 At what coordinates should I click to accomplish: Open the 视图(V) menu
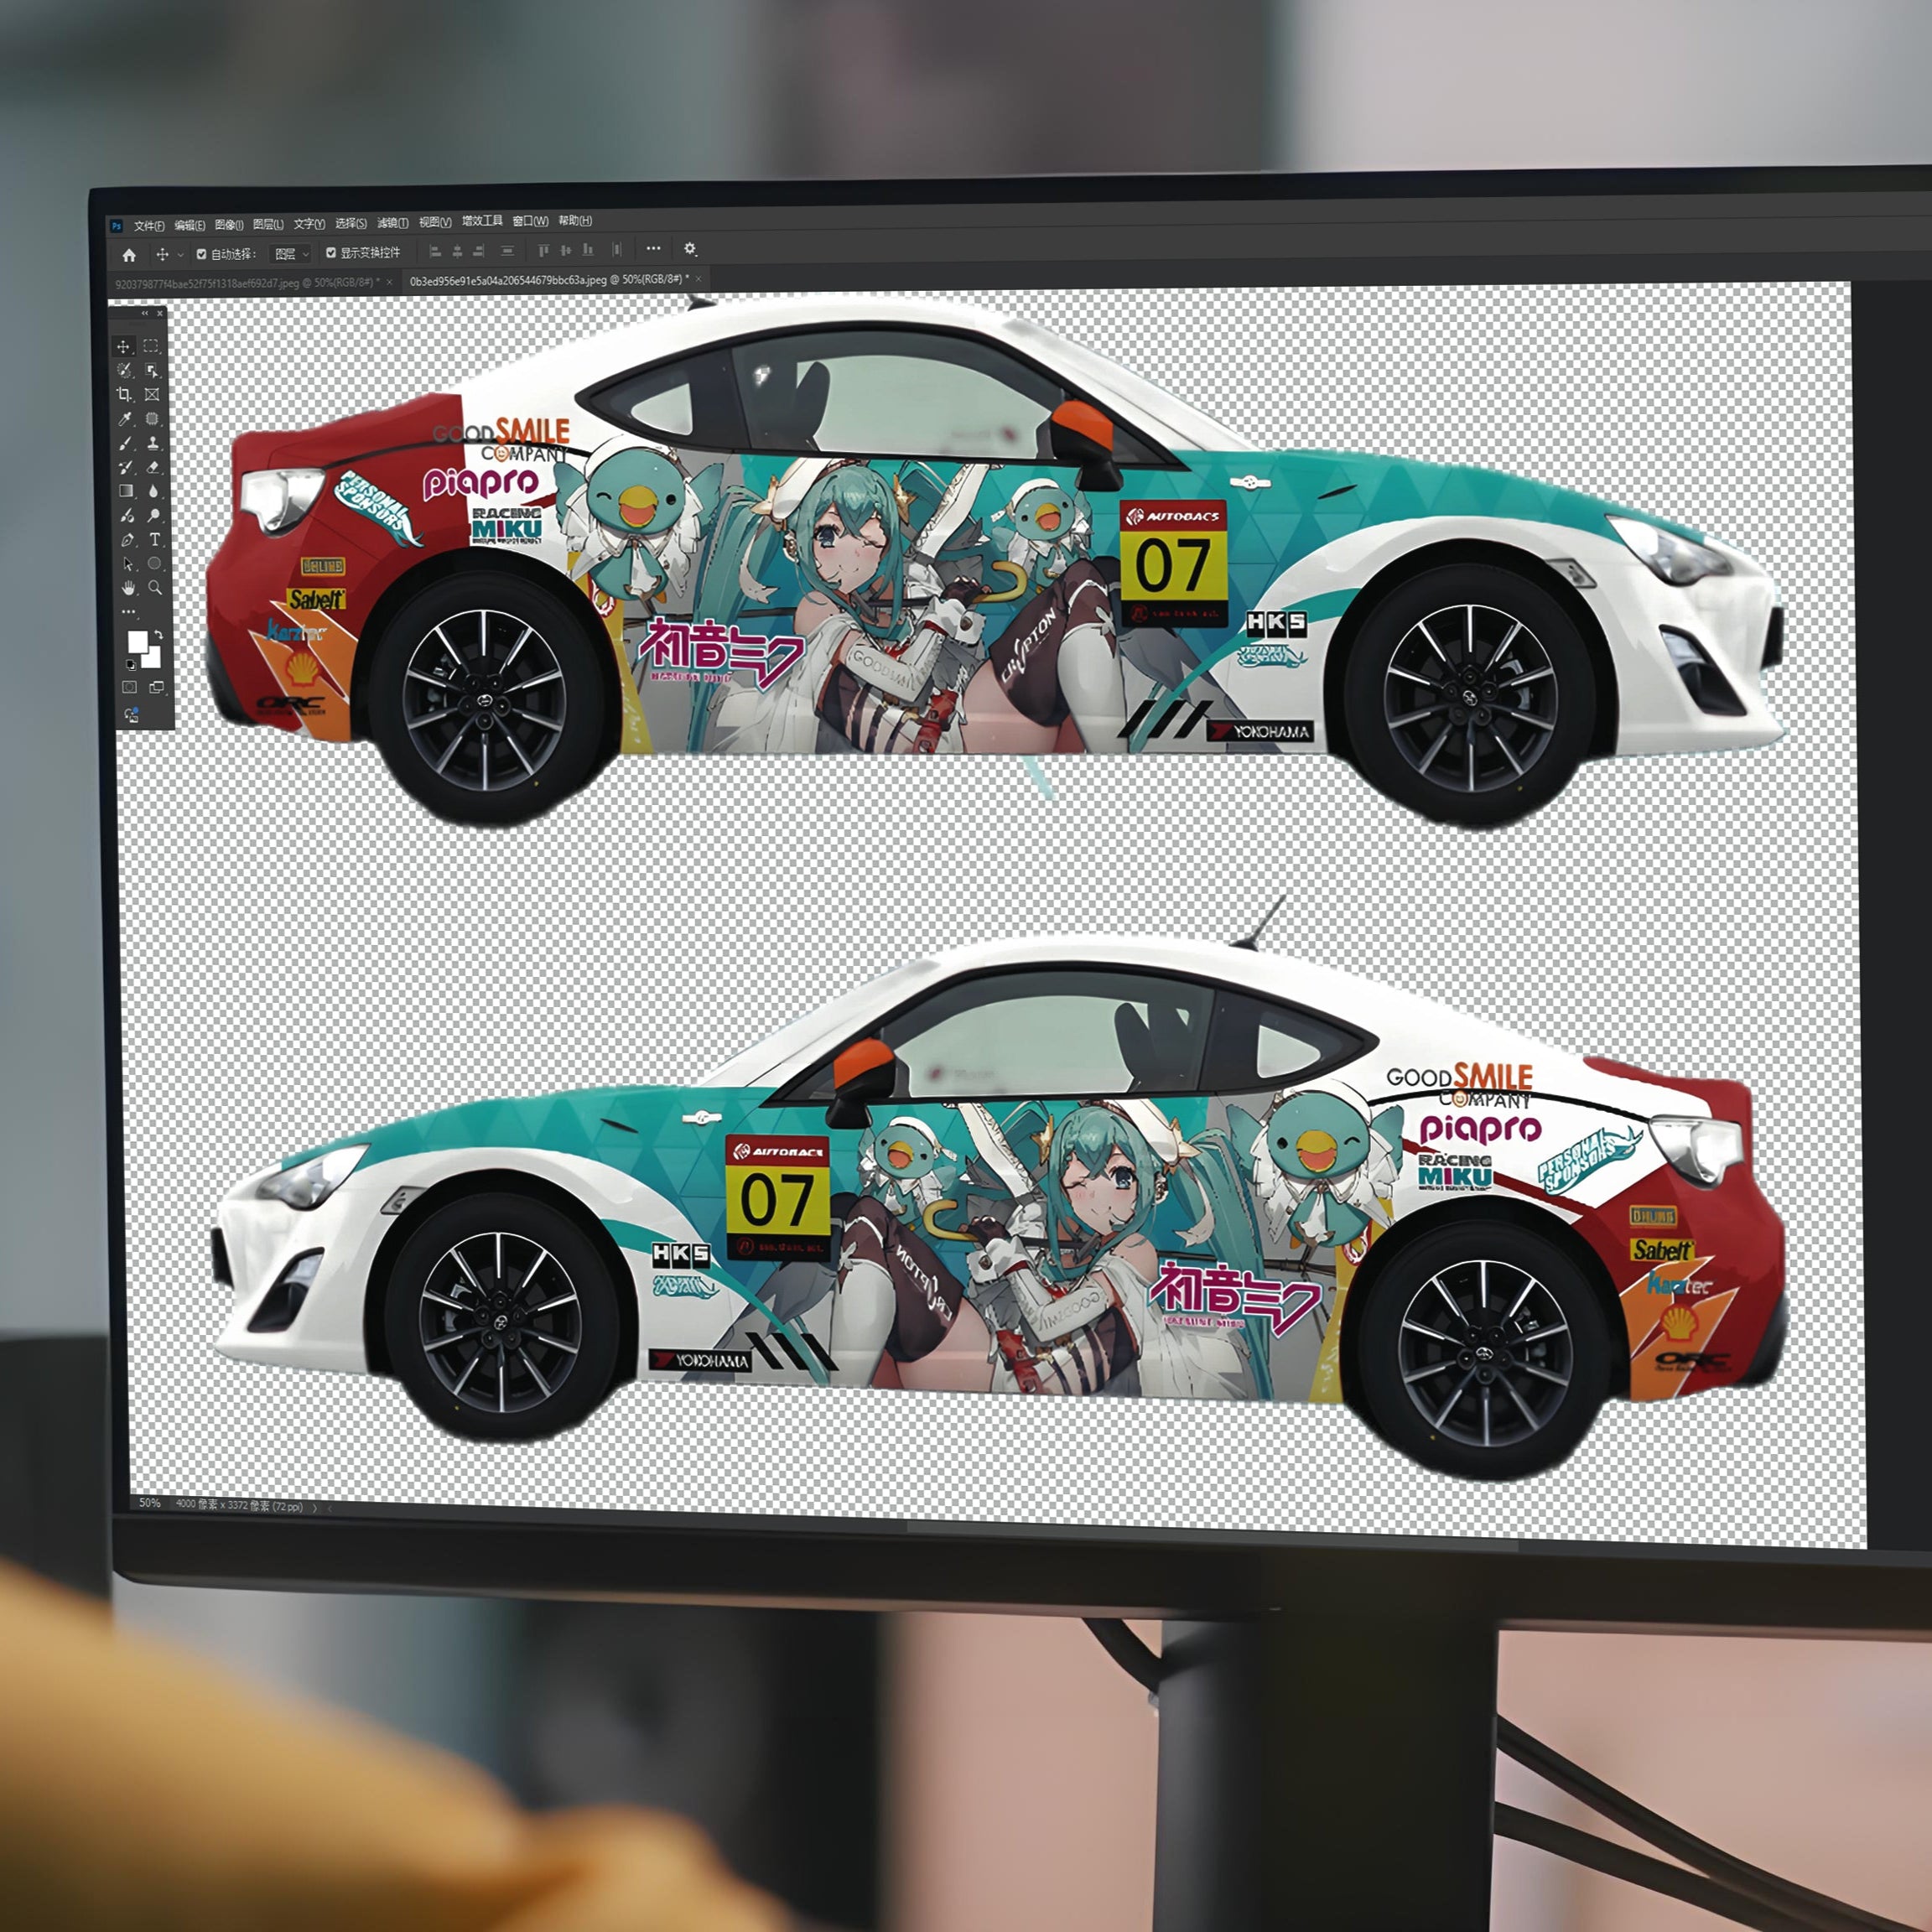[435, 222]
